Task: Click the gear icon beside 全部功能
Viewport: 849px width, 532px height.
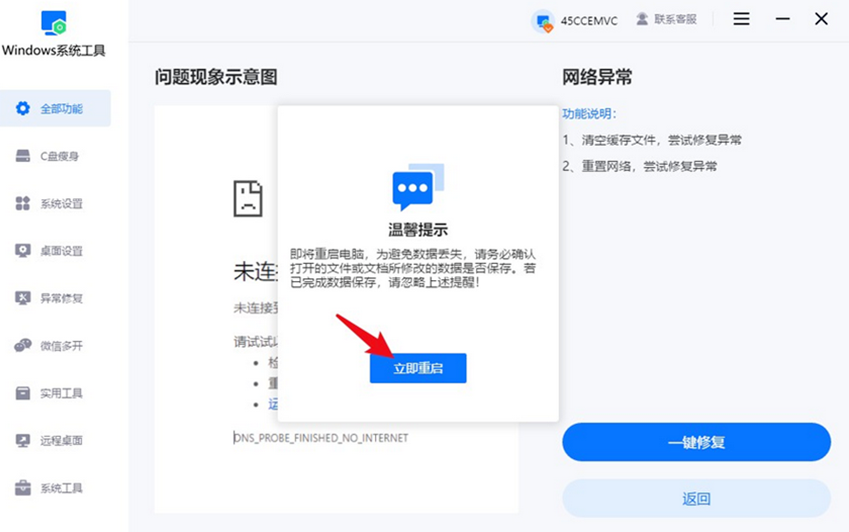Action: (x=23, y=108)
